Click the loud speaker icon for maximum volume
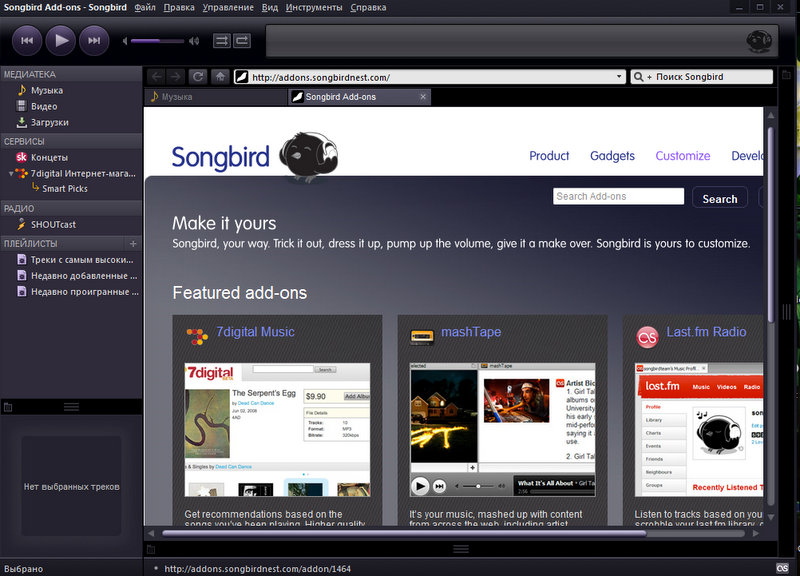Image resolution: width=800 pixels, height=576 pixels. pyautogui.click(x=194, y=41)
